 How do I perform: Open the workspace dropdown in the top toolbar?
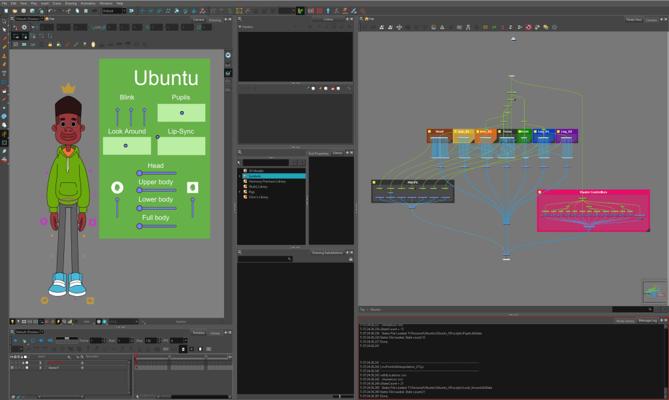pos(114,11)
